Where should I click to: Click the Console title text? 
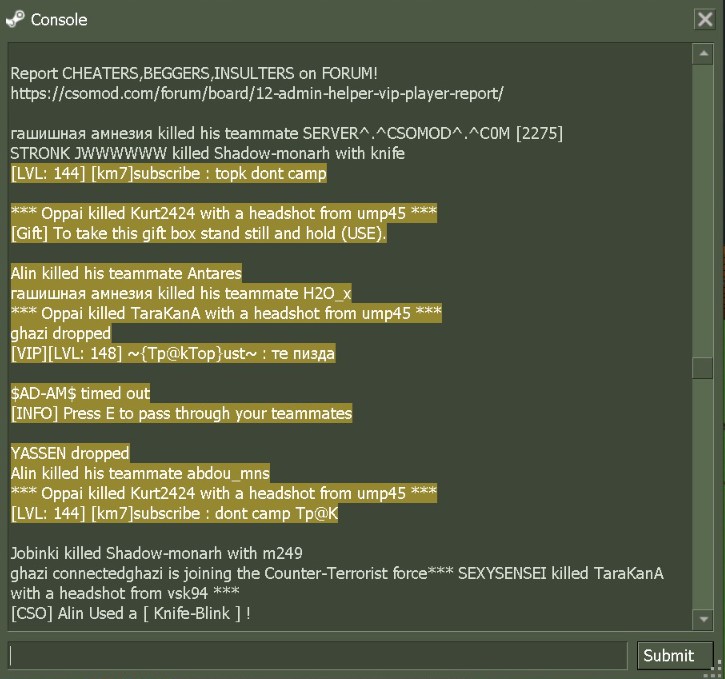[x=59, y=19]
